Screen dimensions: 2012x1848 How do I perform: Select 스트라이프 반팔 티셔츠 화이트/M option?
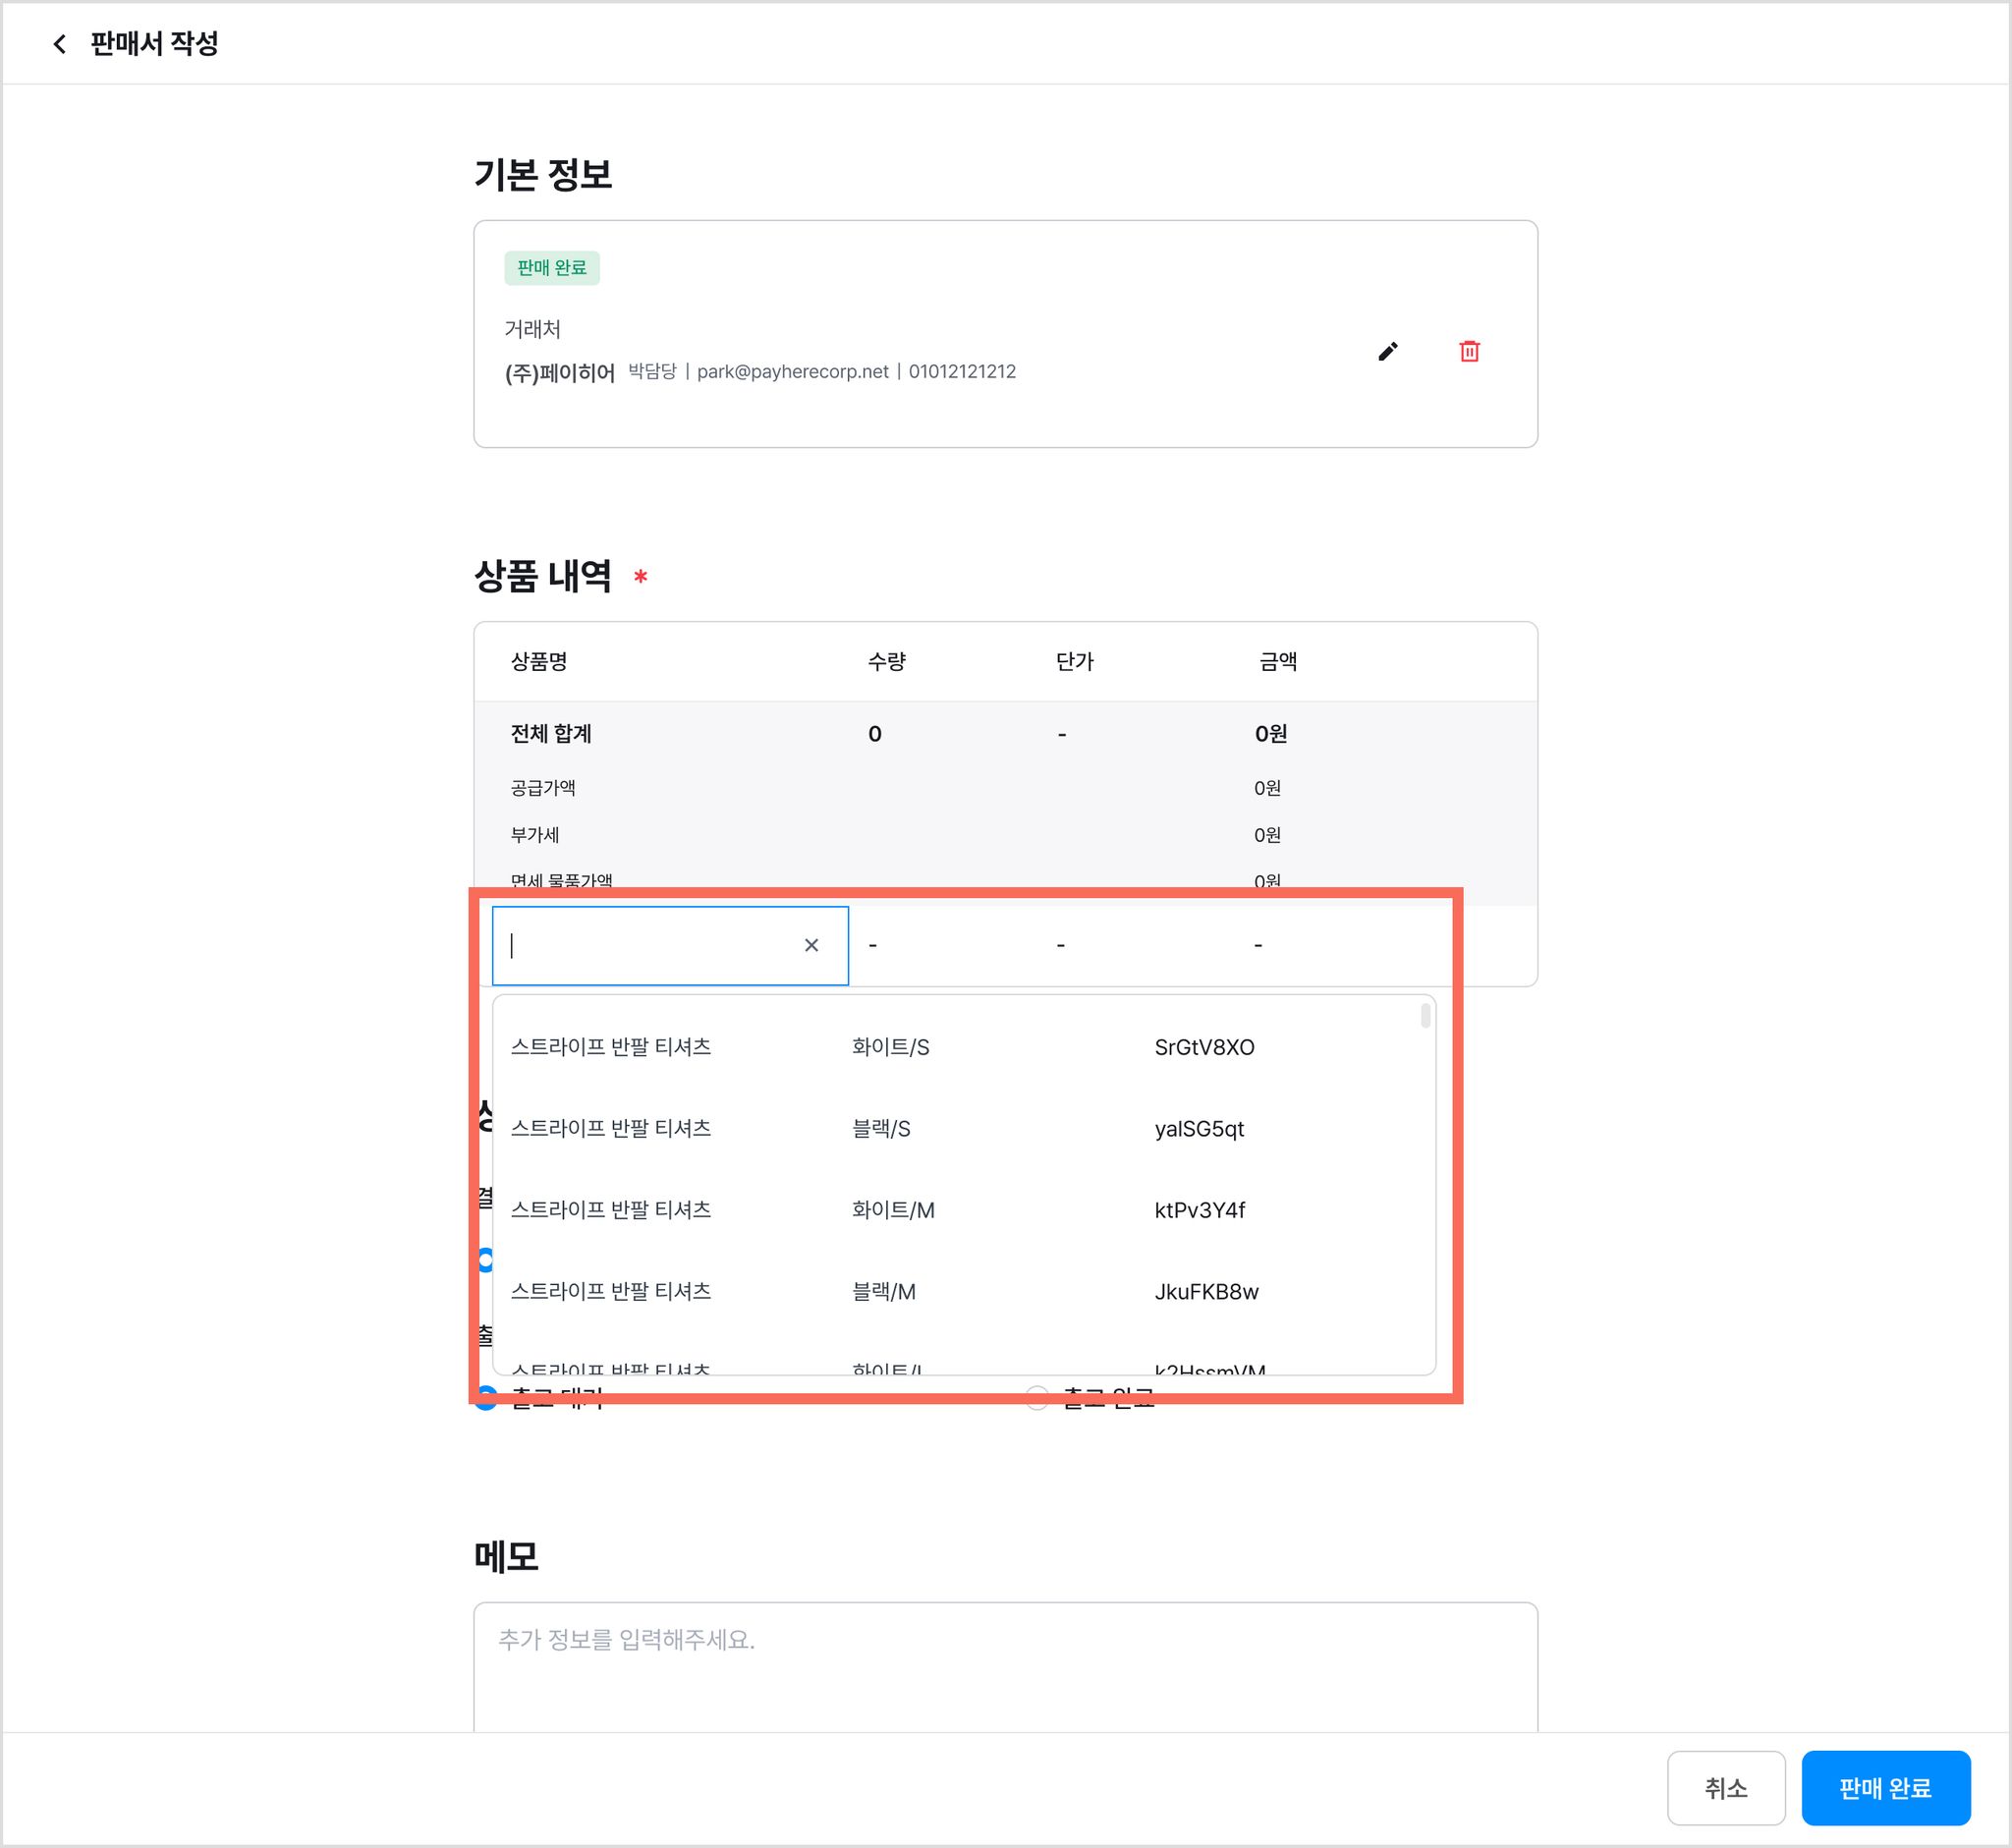click(964, 1210)
